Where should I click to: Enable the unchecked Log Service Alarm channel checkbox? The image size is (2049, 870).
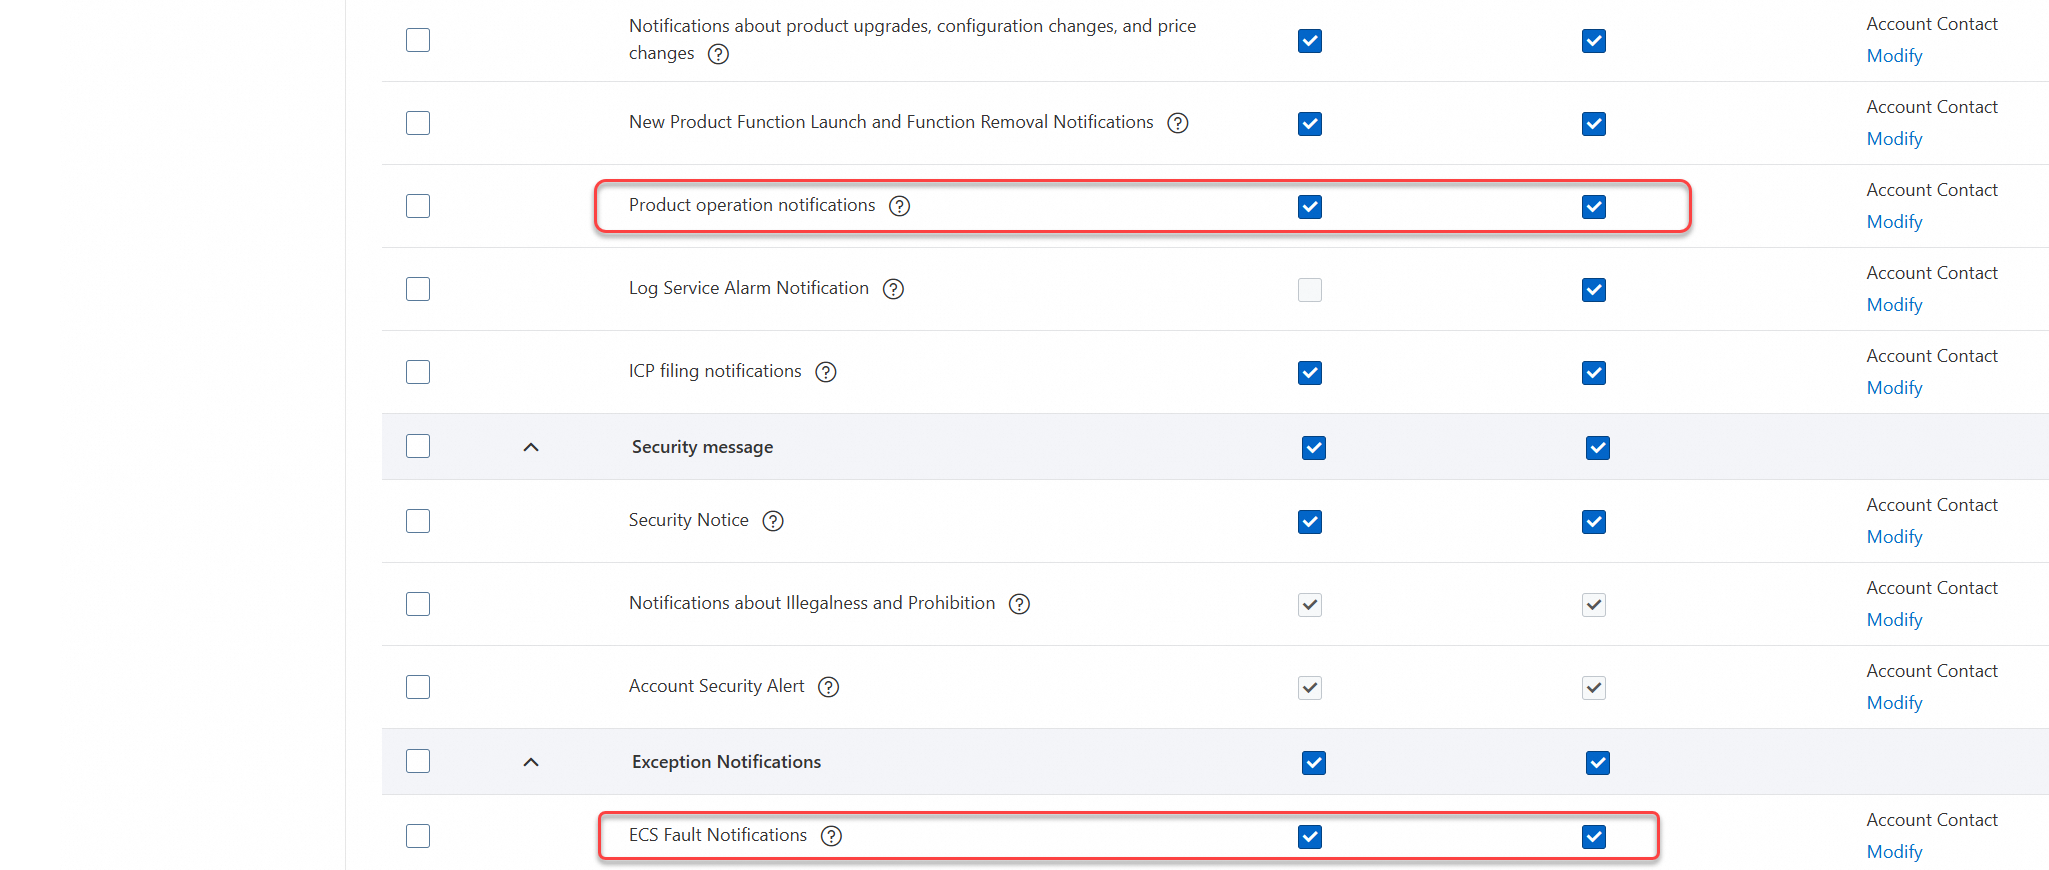1310,290
